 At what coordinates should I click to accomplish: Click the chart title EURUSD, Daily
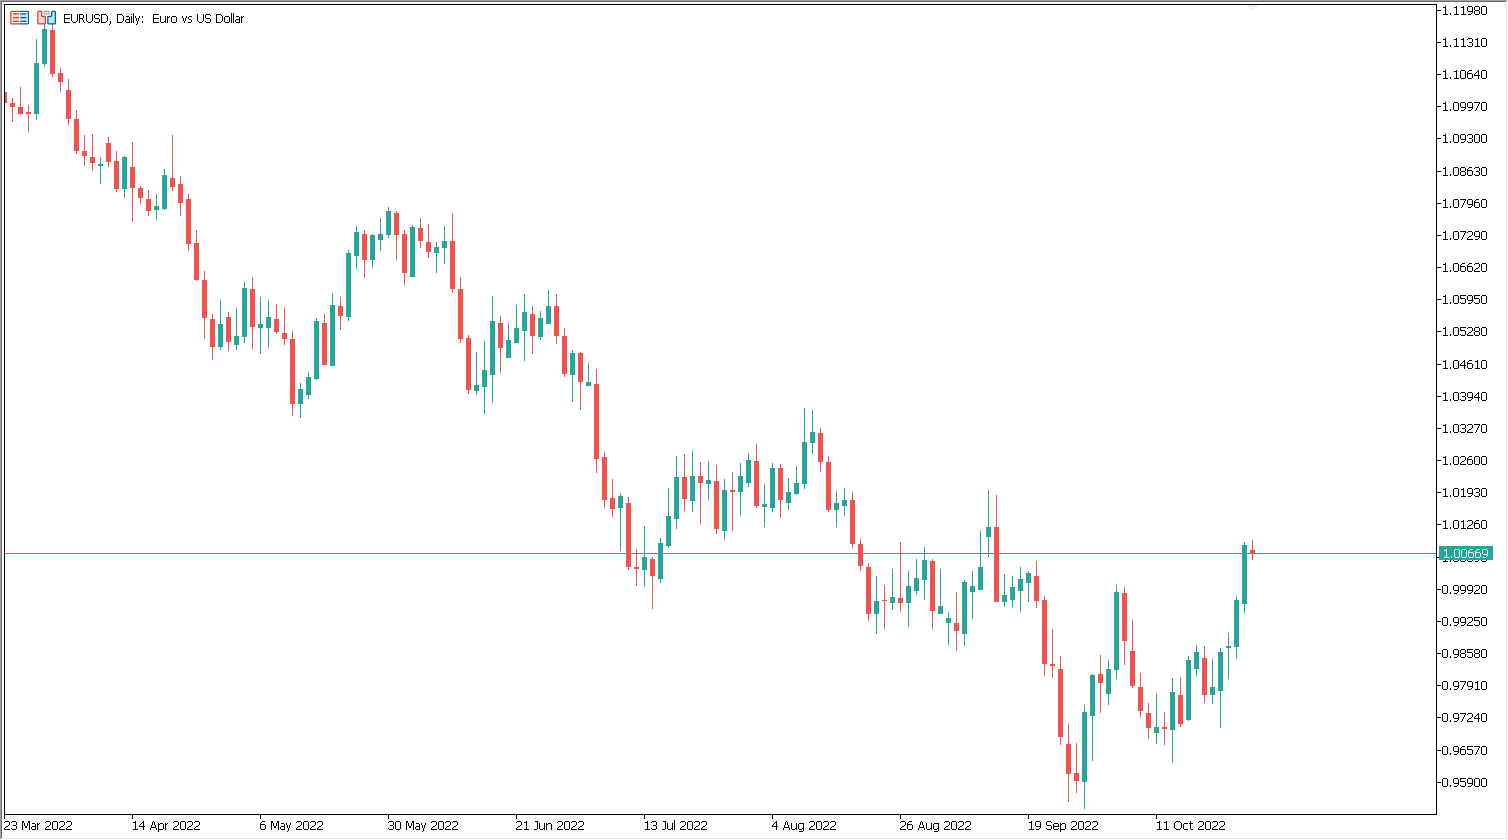tap(104, 19)
